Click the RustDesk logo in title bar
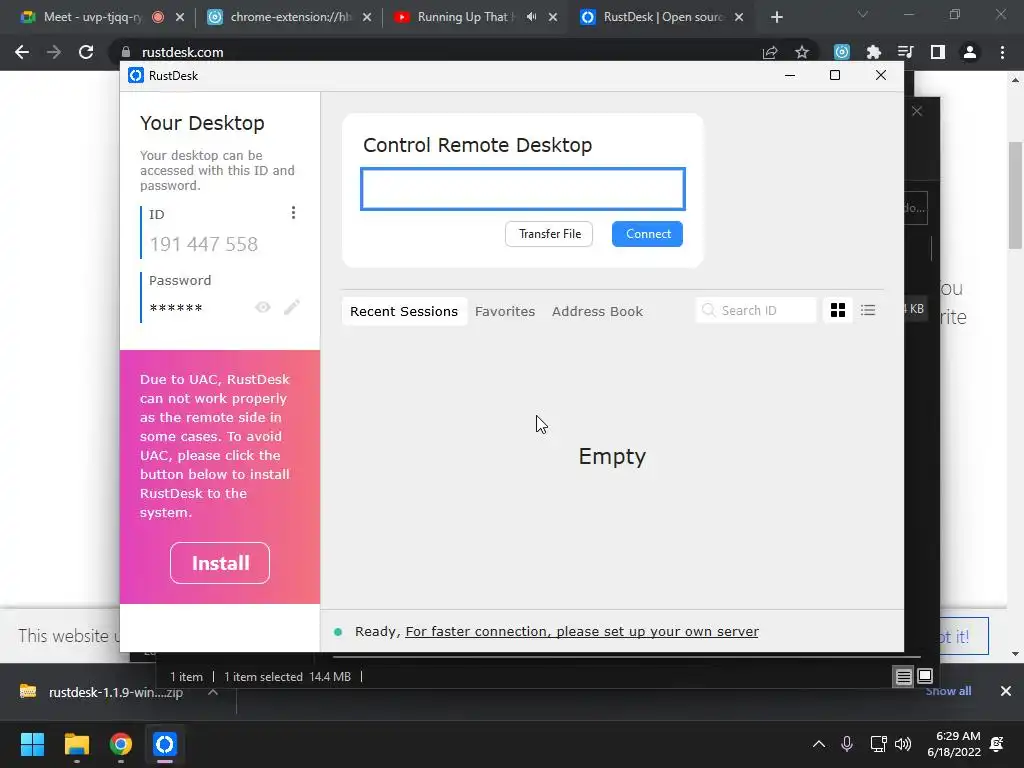The height and width of the screenshot is (768, 1024). [x=136, y=76]
